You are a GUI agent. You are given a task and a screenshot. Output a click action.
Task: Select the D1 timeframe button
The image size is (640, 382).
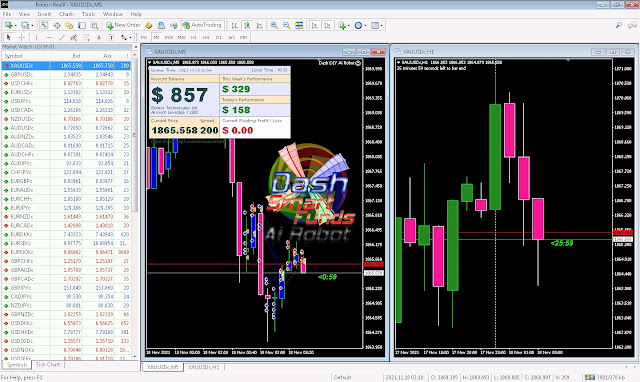(218, 38)
